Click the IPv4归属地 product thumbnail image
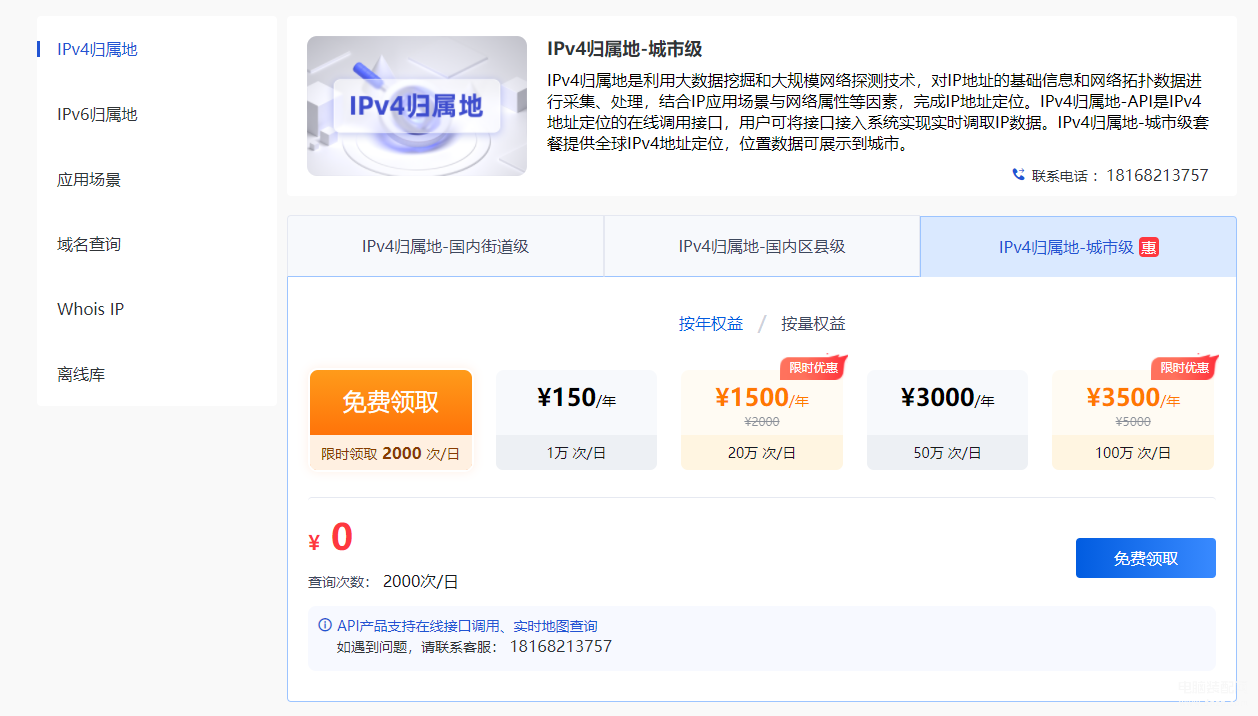The width and height of the screenshot is (1258, 716). [417, 106]
